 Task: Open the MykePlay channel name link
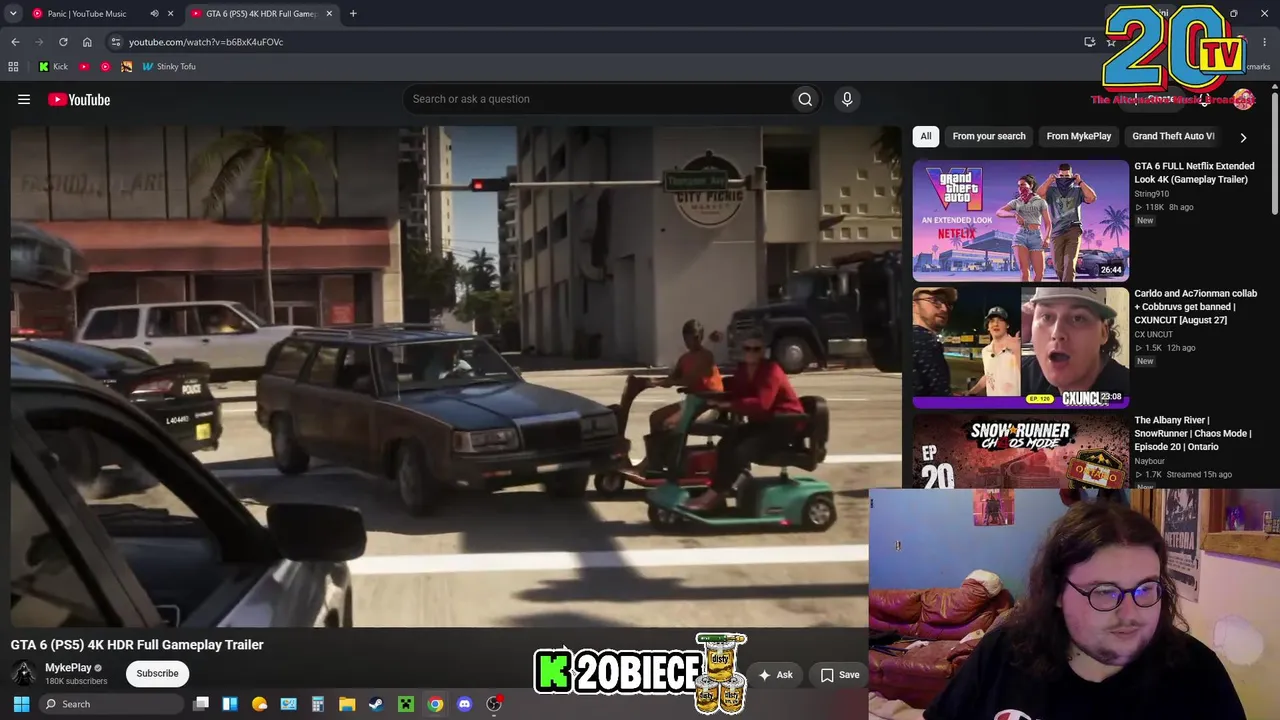pos(68,668)
